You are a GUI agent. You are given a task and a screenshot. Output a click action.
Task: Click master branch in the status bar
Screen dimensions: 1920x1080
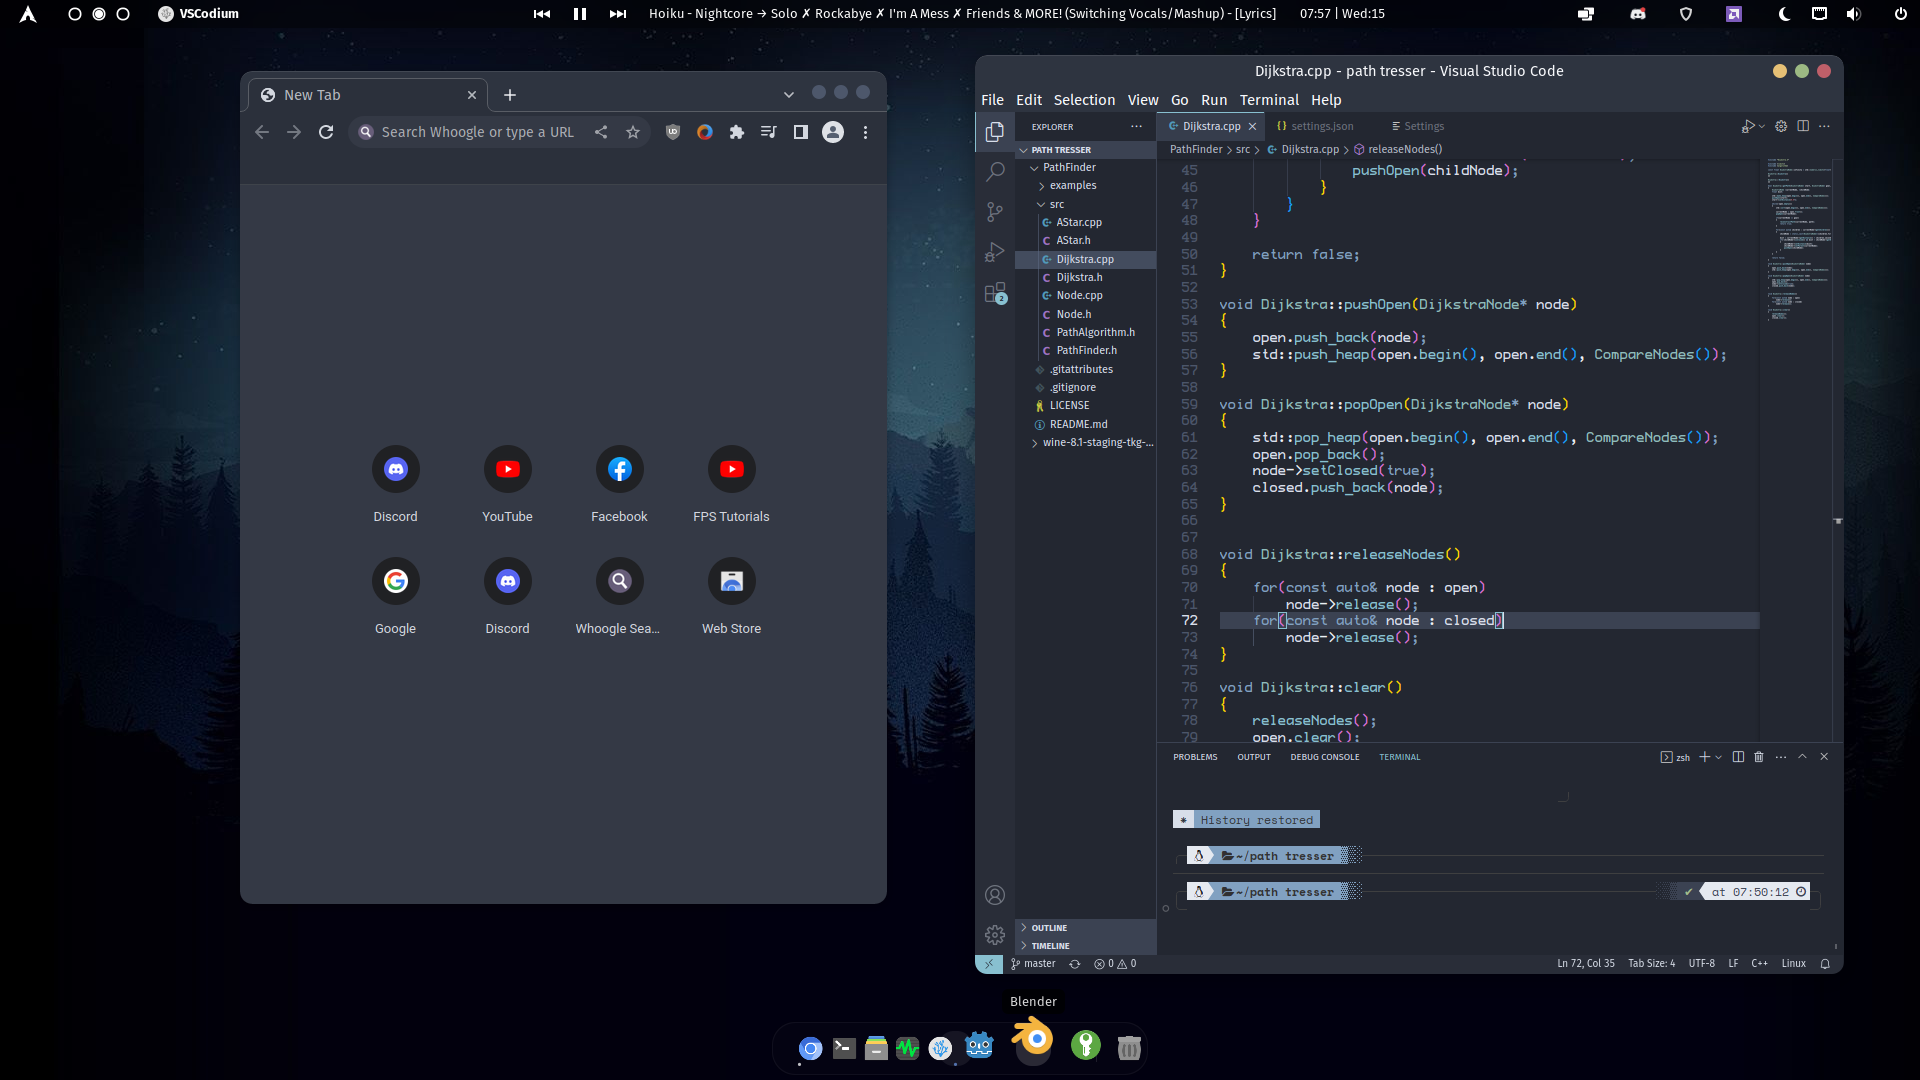tap(1032, 963)
